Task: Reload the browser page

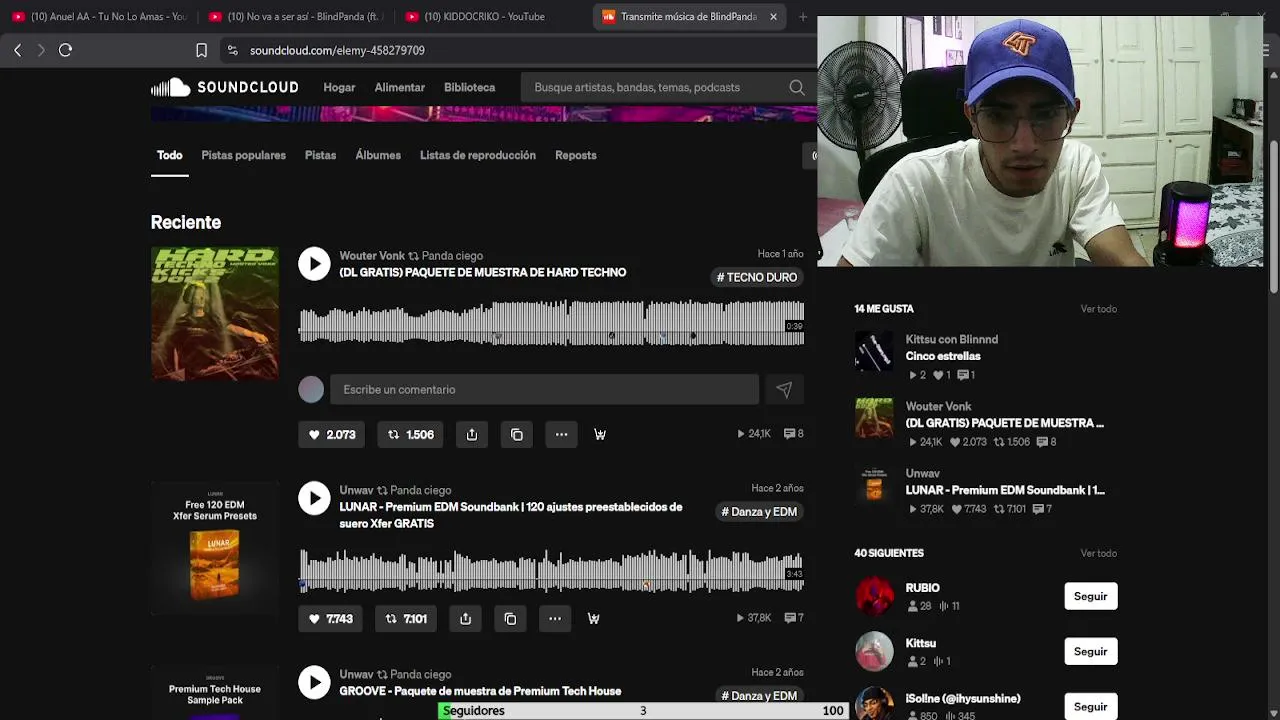Action: tap(65, 50)
